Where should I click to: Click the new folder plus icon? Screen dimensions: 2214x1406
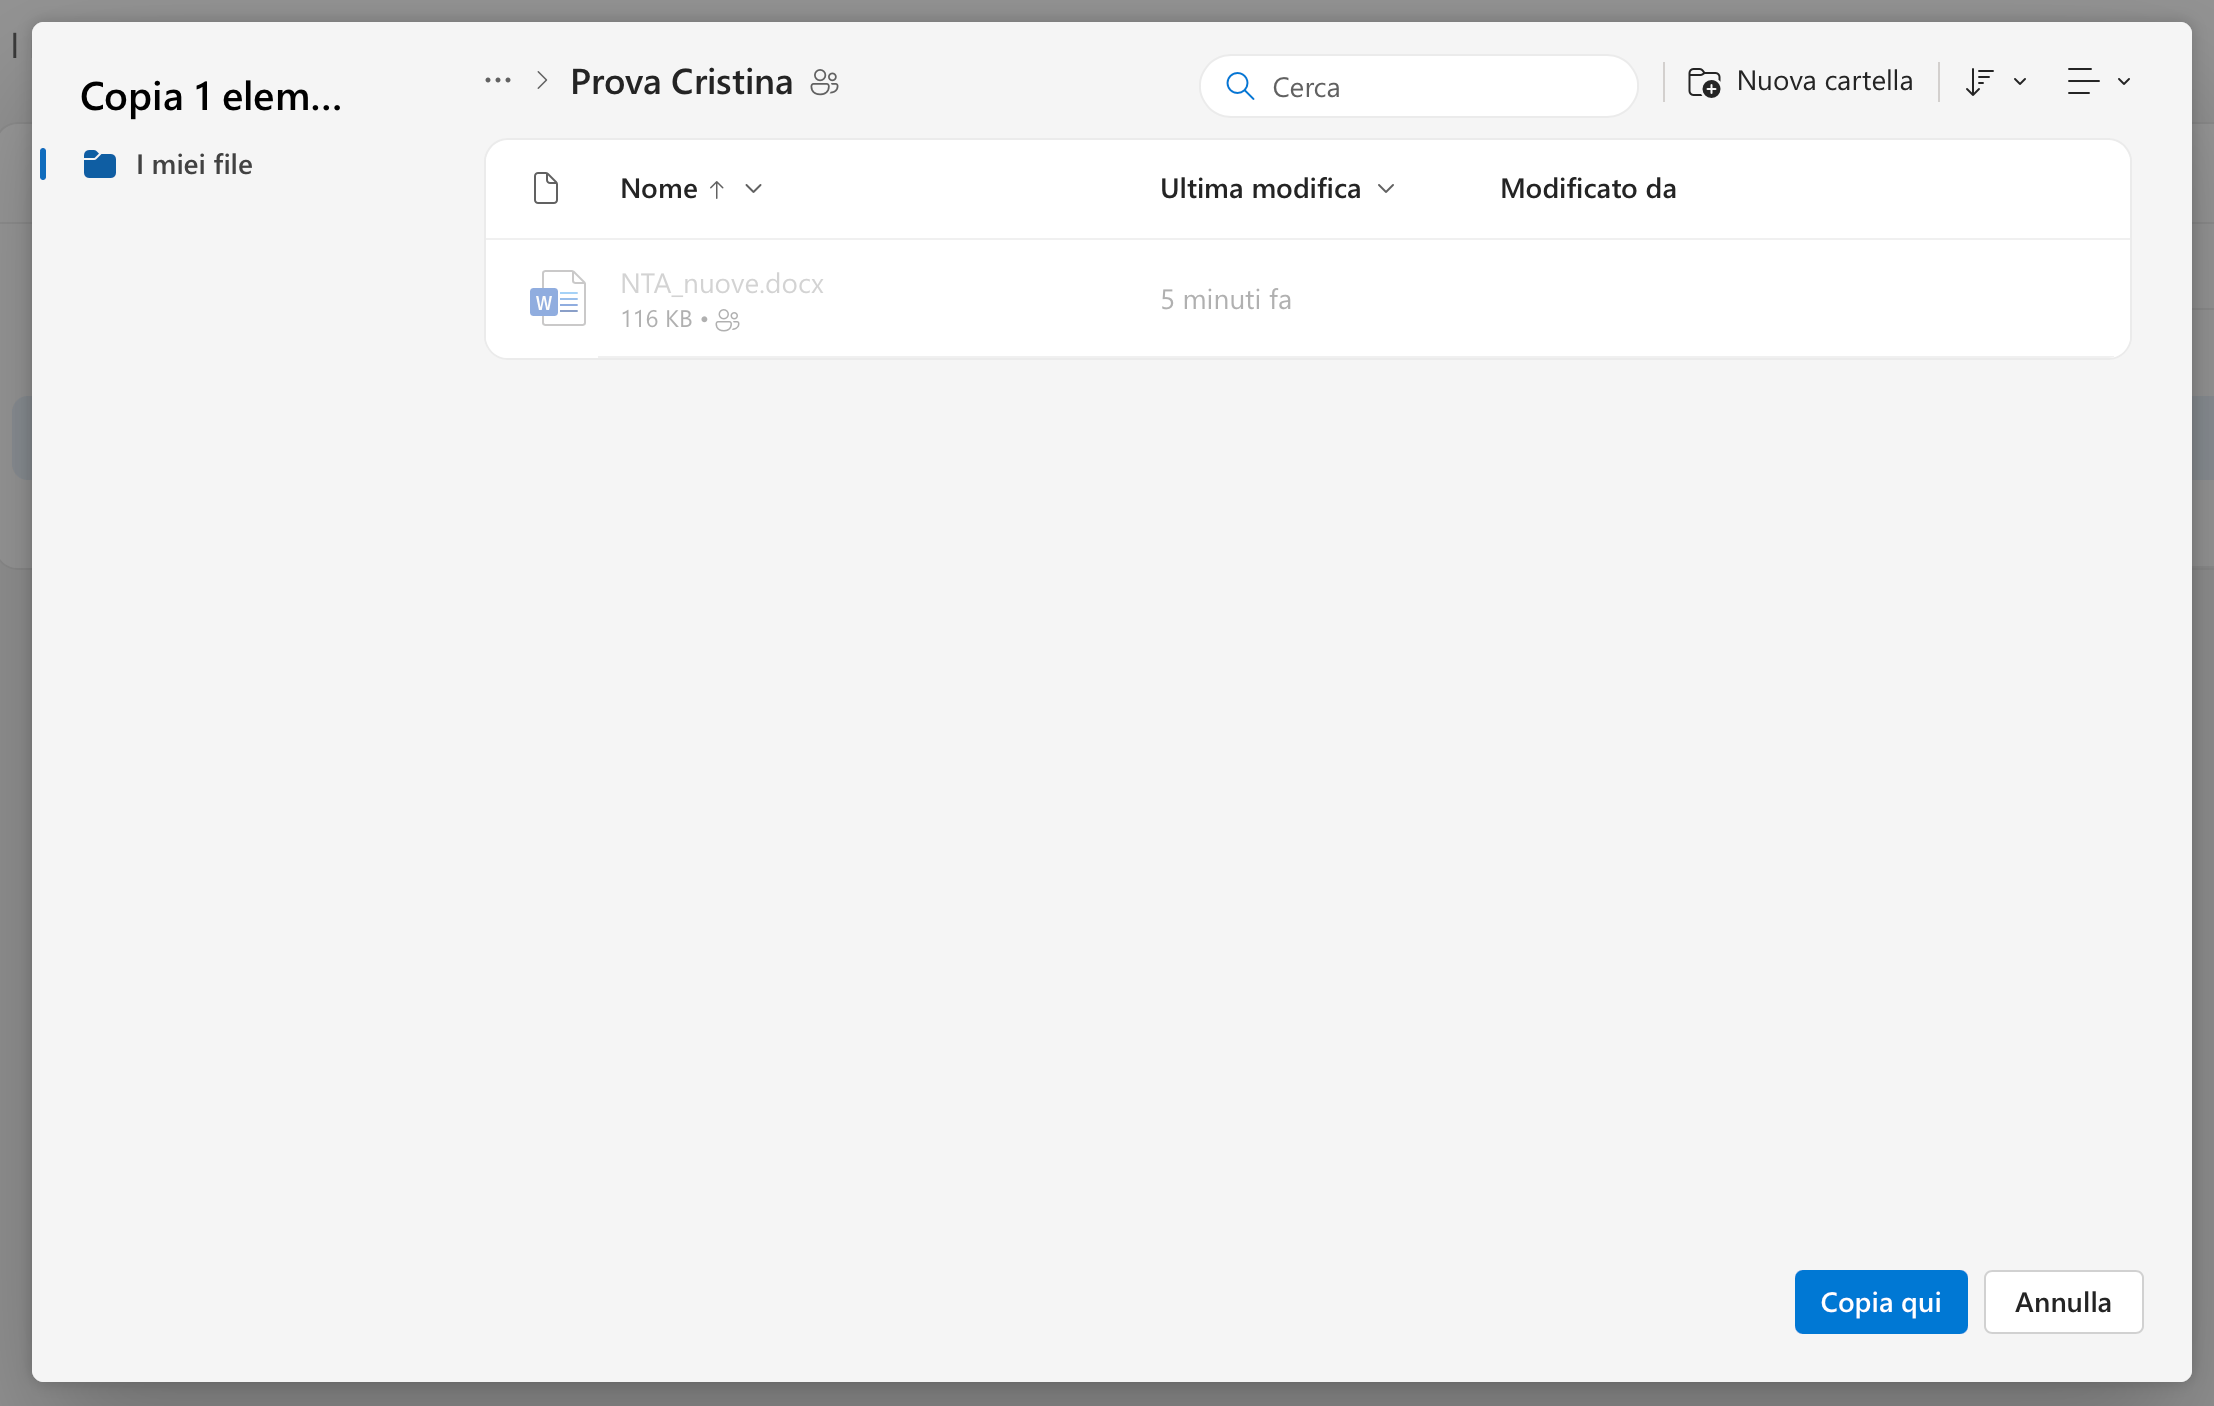click(x=1704, y=82)
